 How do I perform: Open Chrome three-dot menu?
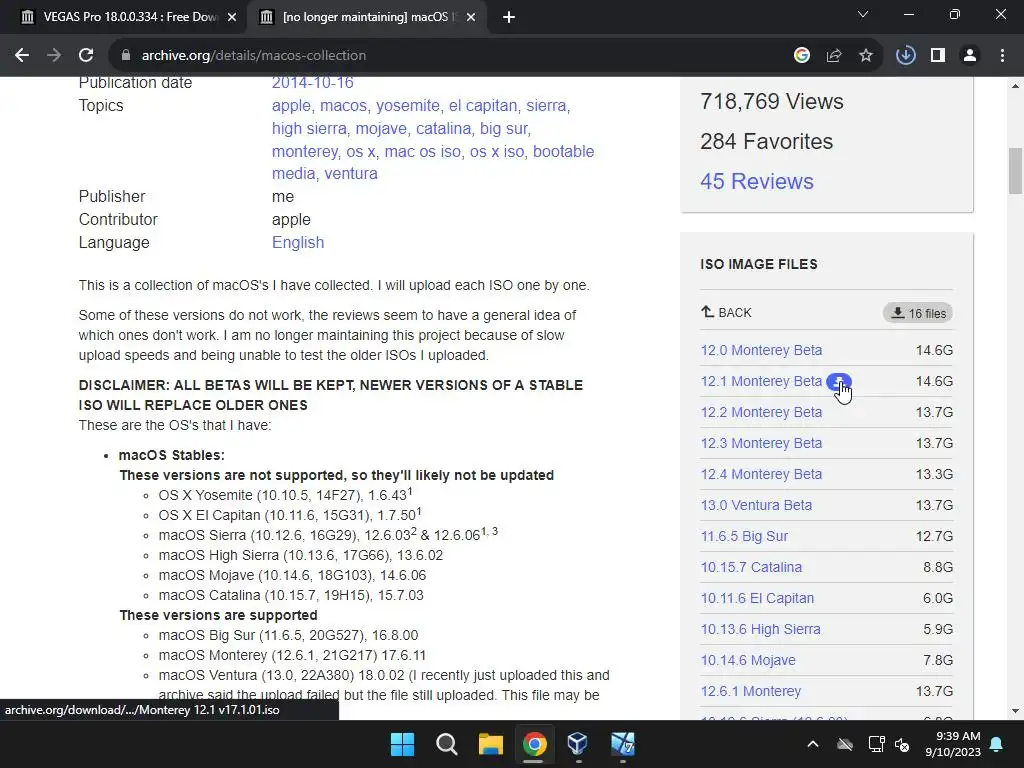tap(1002, 56)
